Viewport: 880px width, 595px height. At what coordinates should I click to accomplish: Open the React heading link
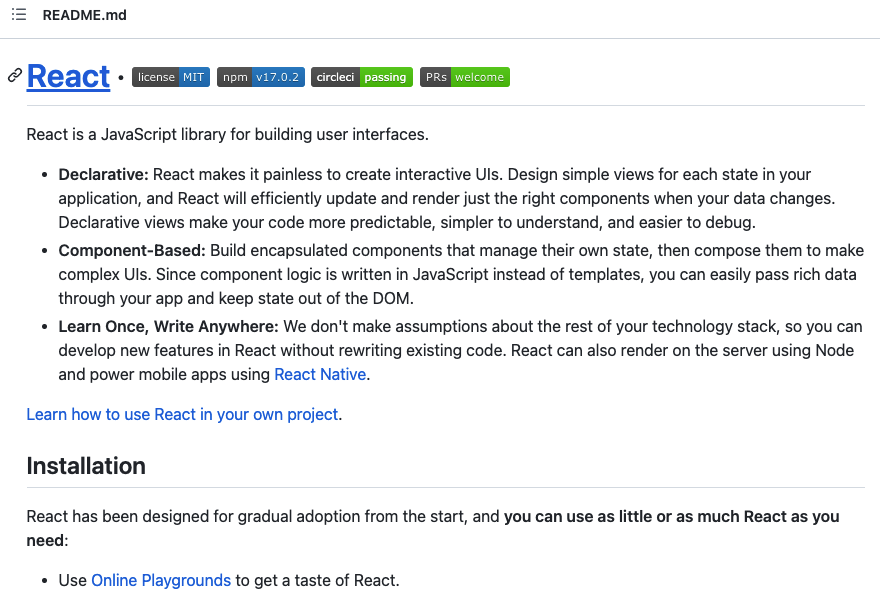[68, 76]
